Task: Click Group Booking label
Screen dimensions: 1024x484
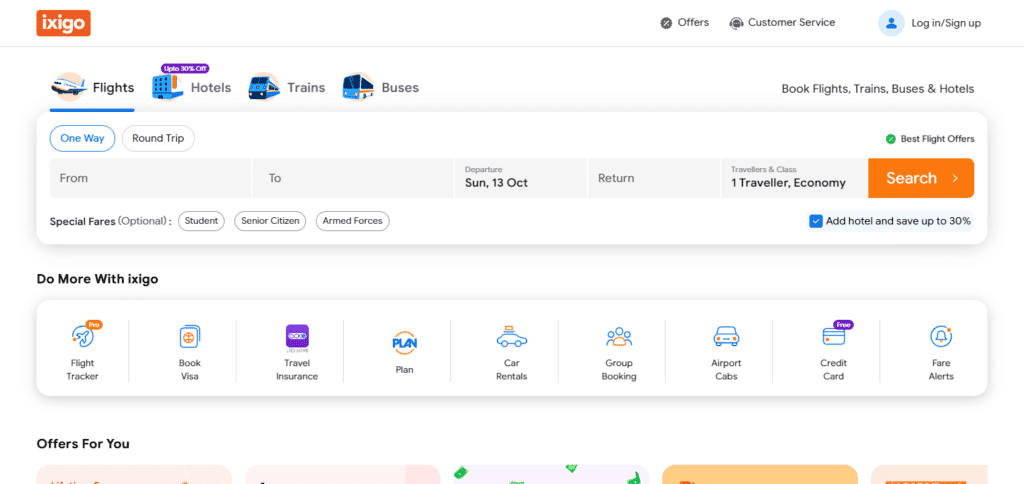Action: (619, 370)
